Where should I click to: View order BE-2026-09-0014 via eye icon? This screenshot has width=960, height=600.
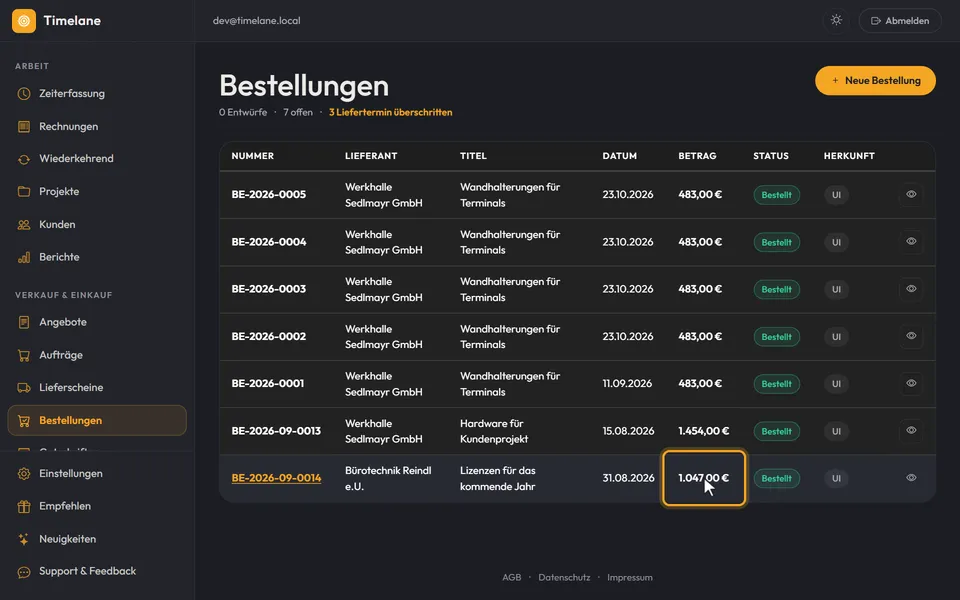[x=911, y=478]
